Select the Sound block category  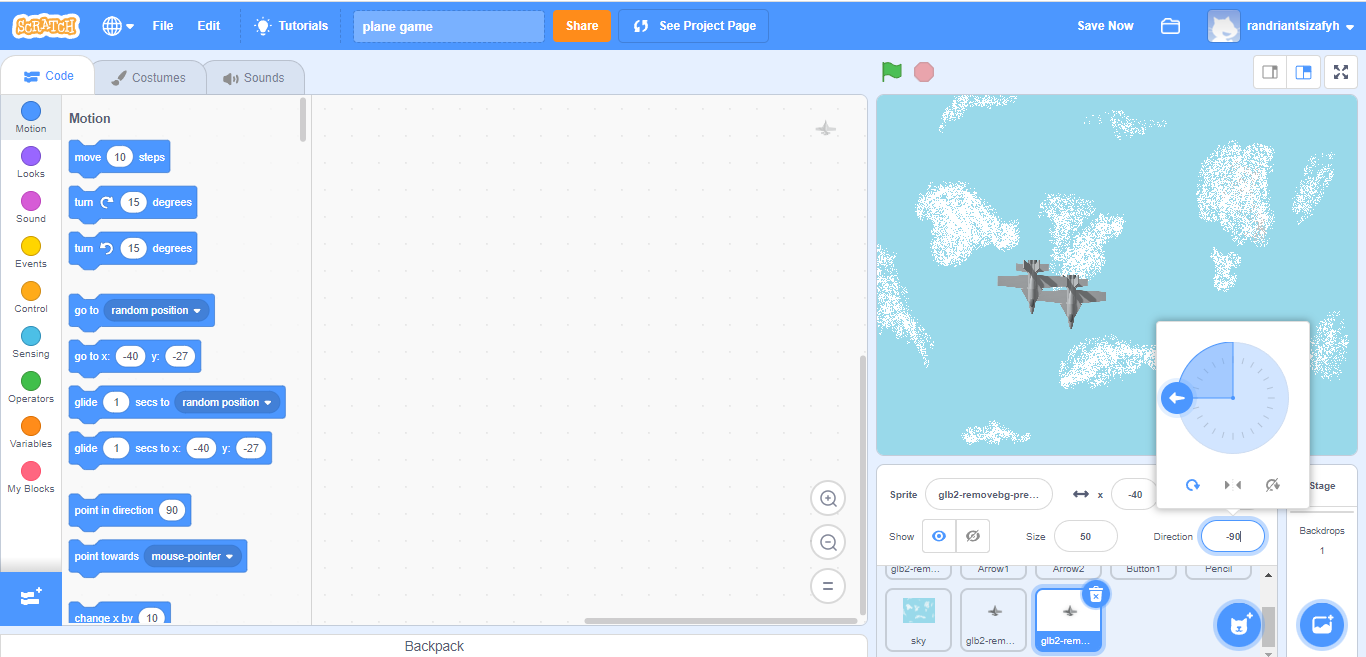point(31,207)
